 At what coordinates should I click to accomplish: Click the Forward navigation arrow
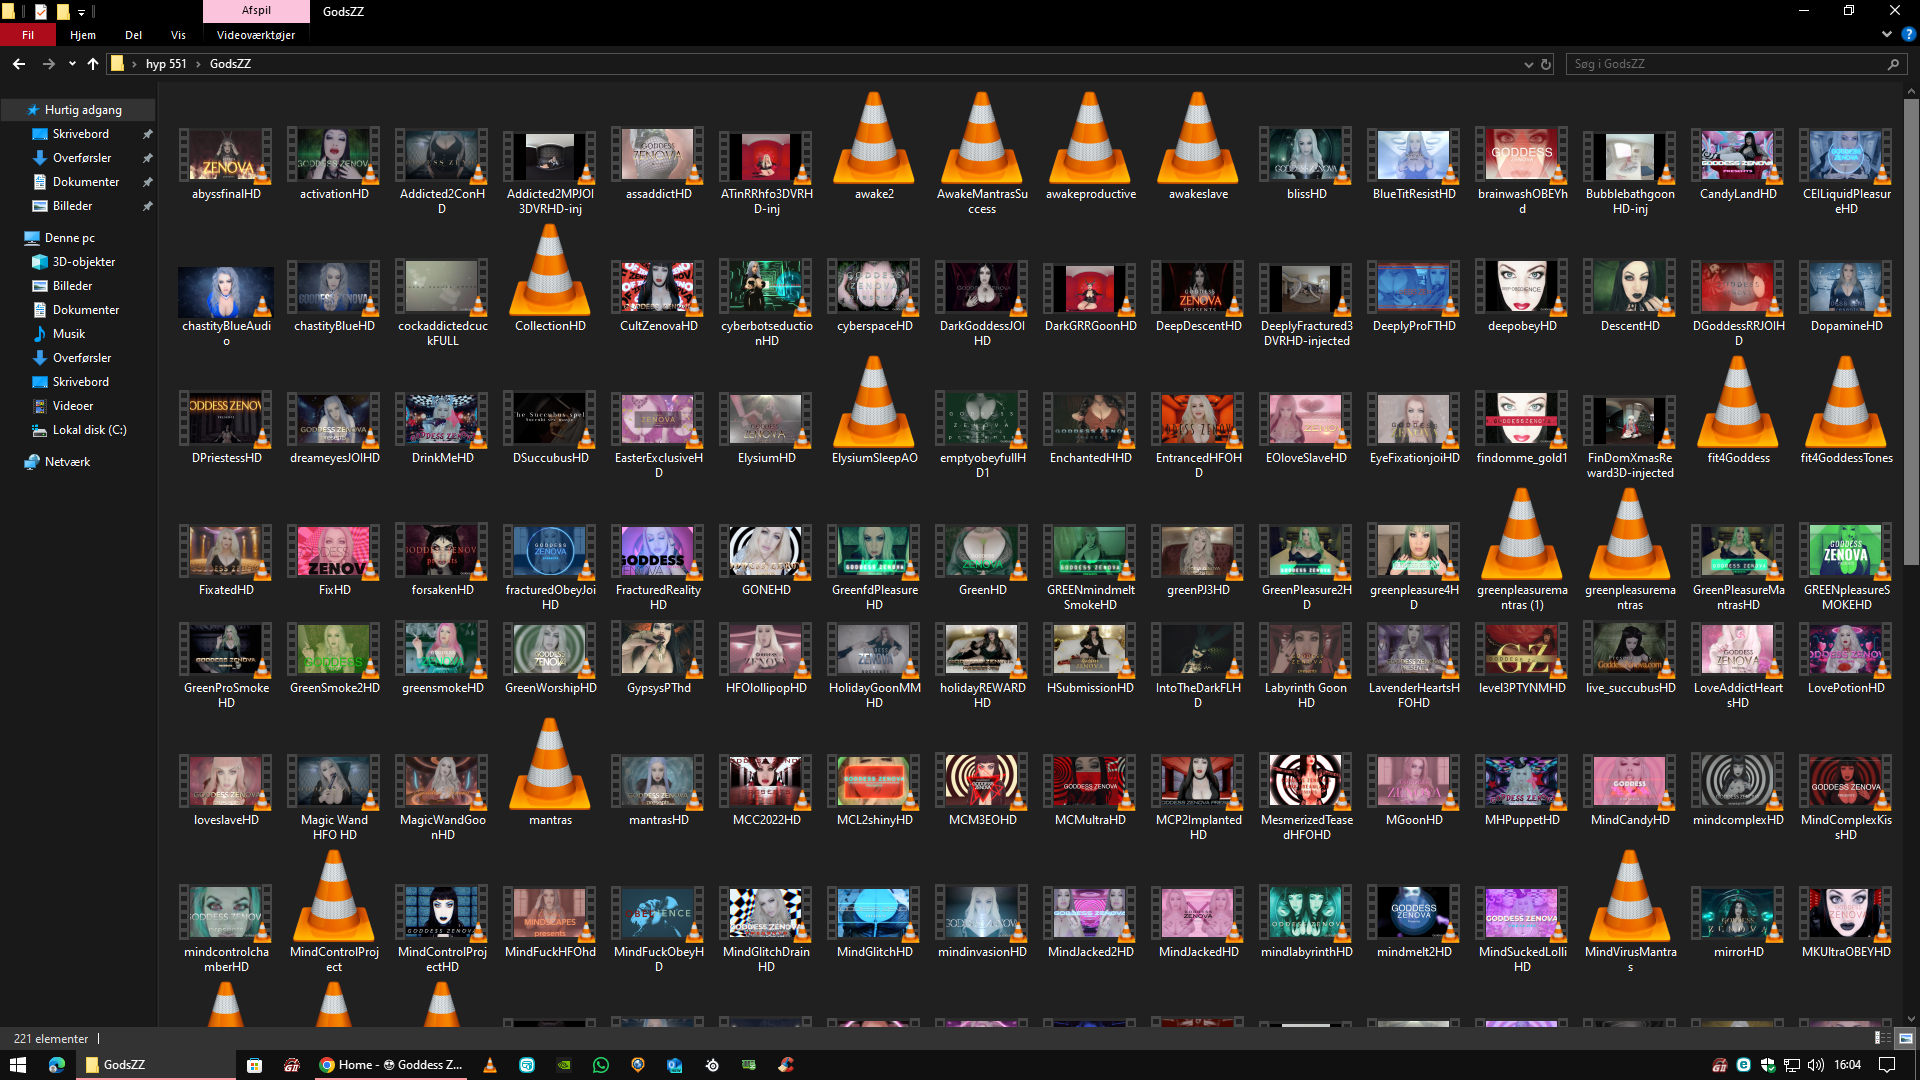48,63
